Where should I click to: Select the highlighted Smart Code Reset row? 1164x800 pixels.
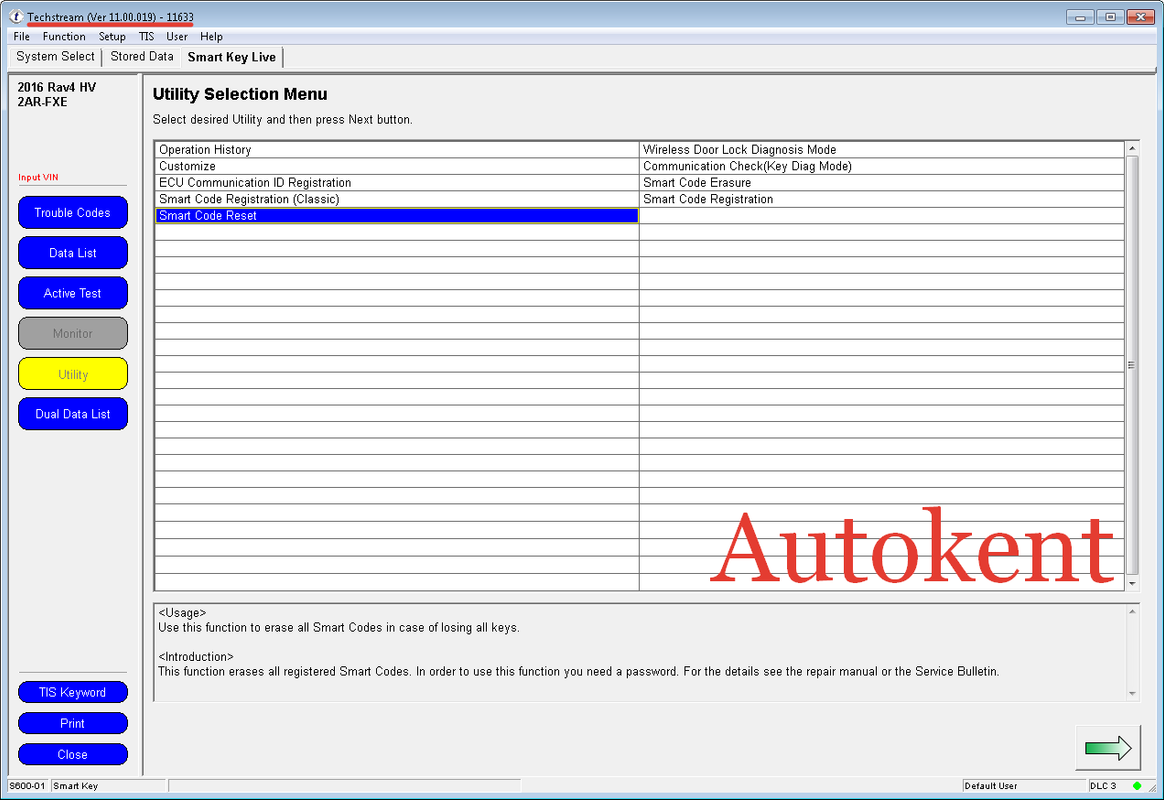pyautogui.click(x=397, y=215)
